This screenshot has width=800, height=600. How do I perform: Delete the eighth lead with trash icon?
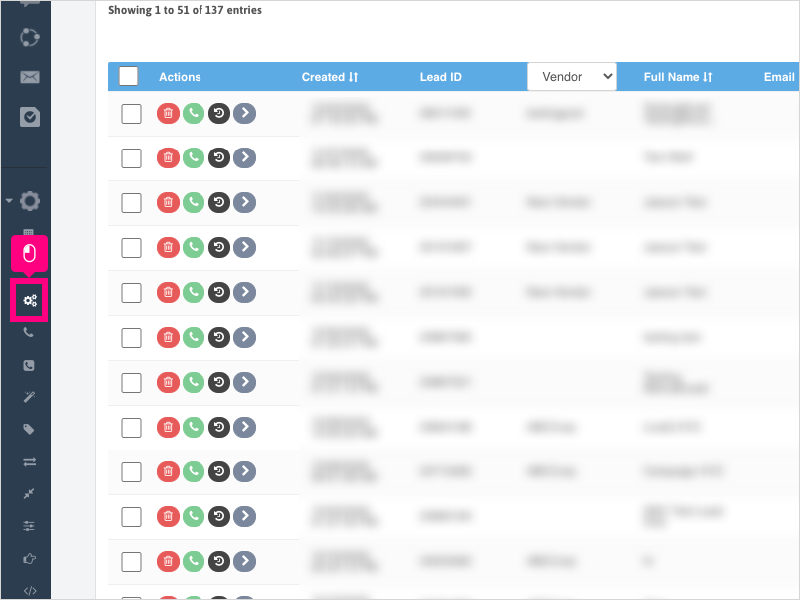tap(168, 427)
